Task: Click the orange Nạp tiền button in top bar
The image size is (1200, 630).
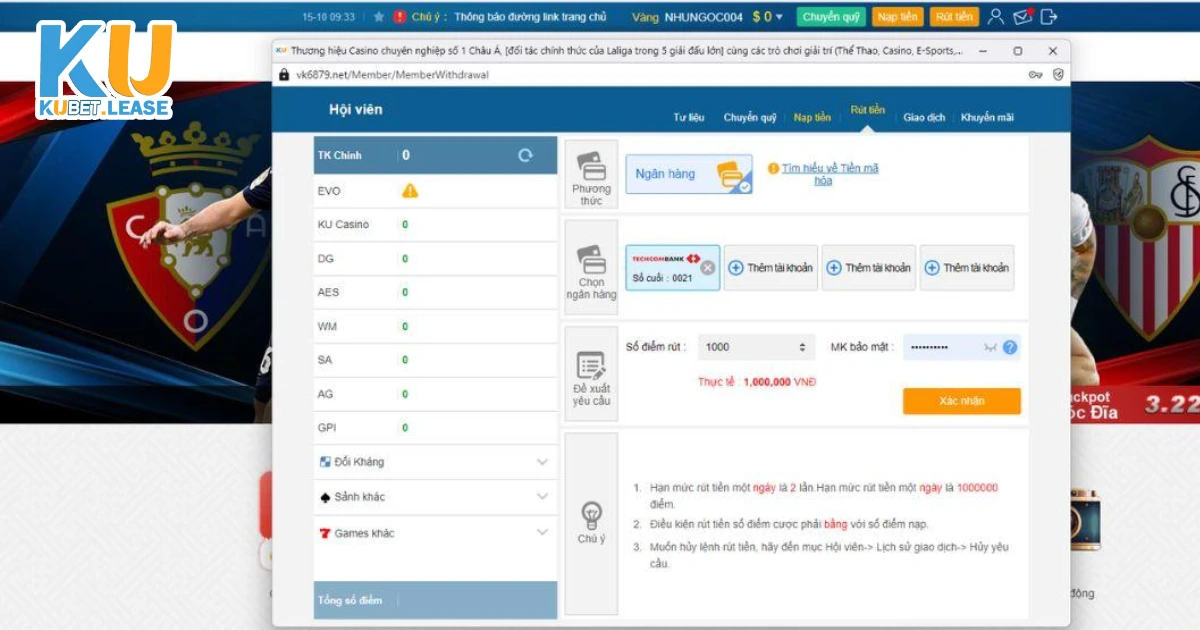Action: [898, 17]
